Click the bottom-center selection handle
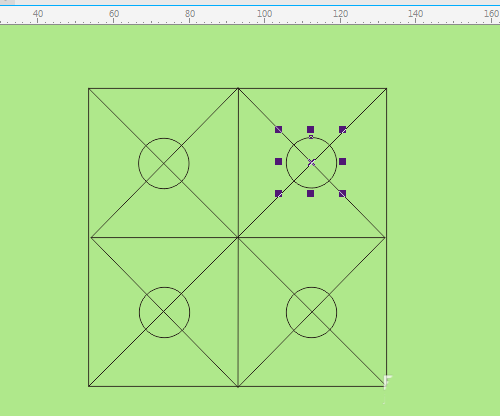500x416 pixels. 311,194
